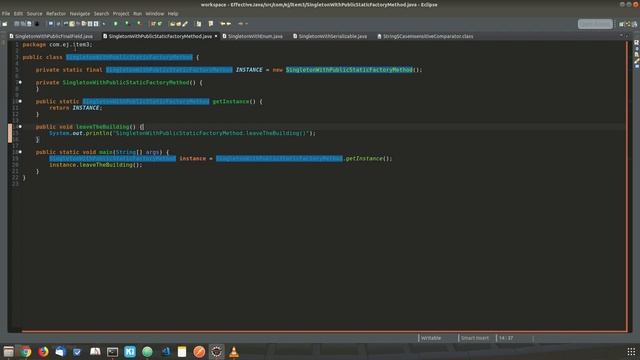This screenshot has width=640, height=360.
Task: Open the applications grid at taskbar right
Action: pos(631,351)
